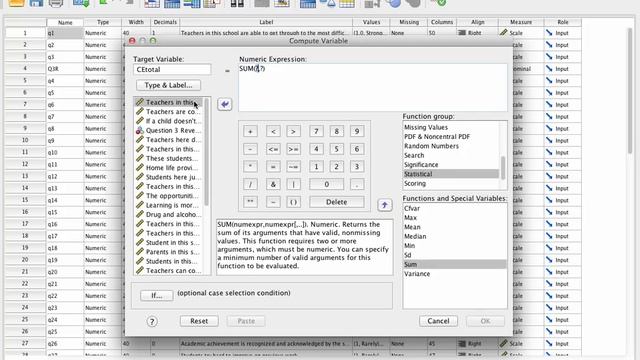Select the Cfvar function
This screenshot has width=640, height=360.
click(x=455, y=209)
